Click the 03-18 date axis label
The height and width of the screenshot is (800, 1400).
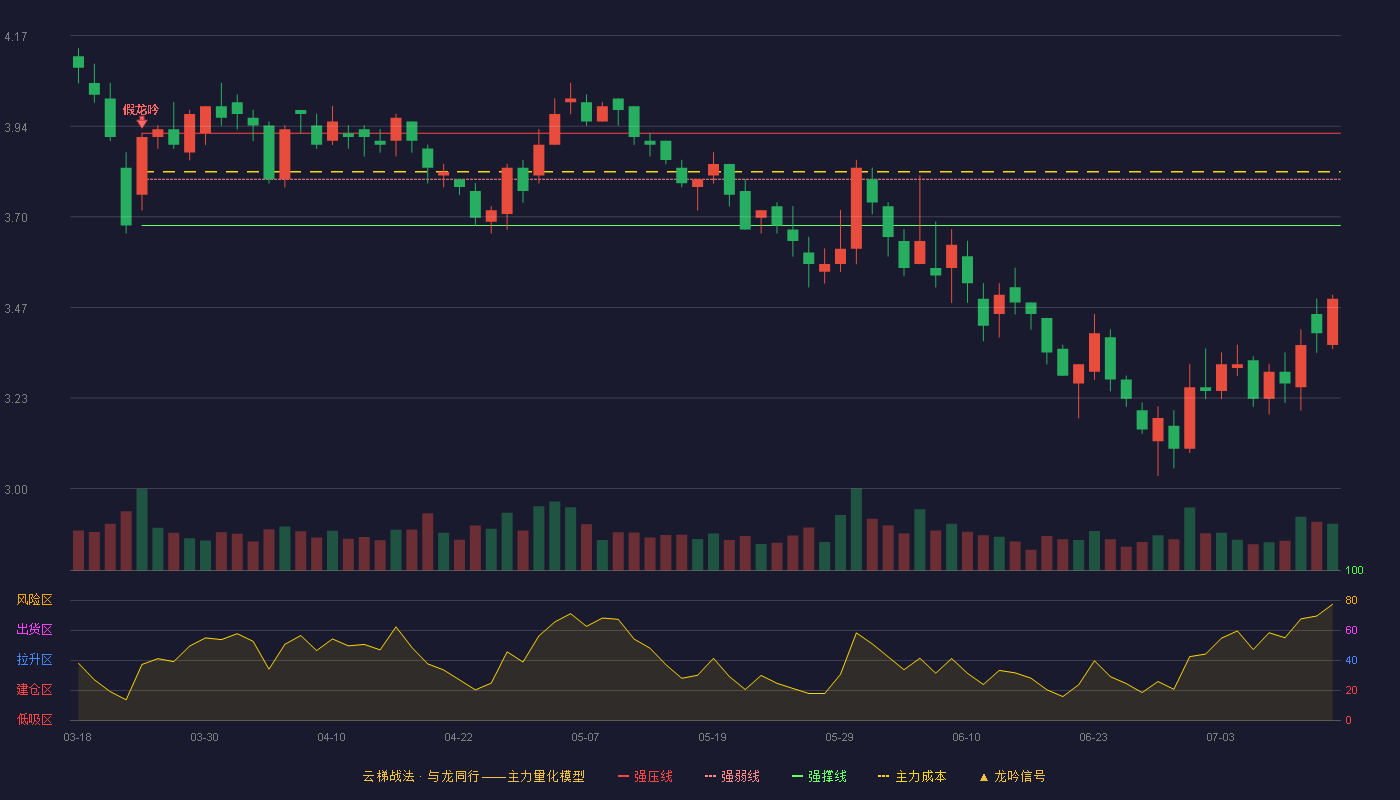click(77, 737)
